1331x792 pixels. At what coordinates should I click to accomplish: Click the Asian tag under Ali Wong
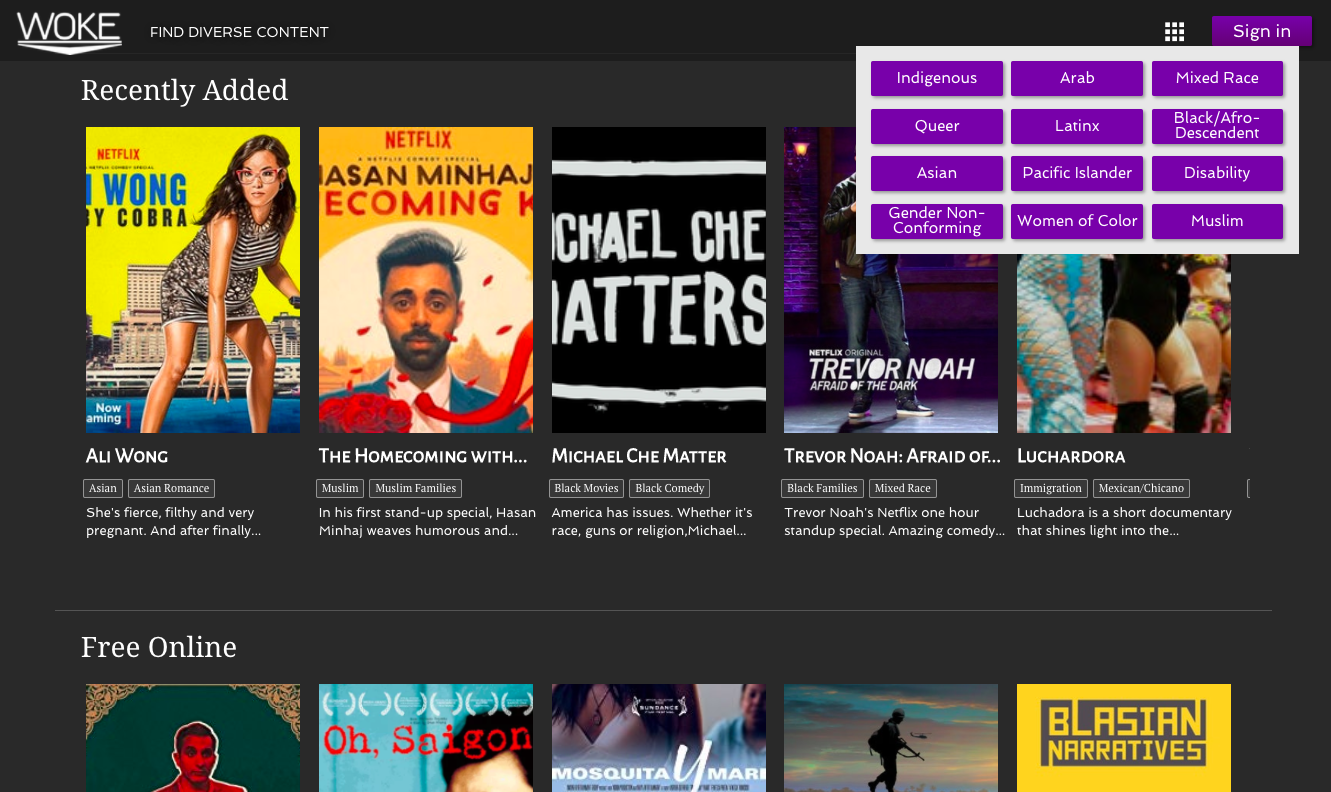click(x=103, y=489)
